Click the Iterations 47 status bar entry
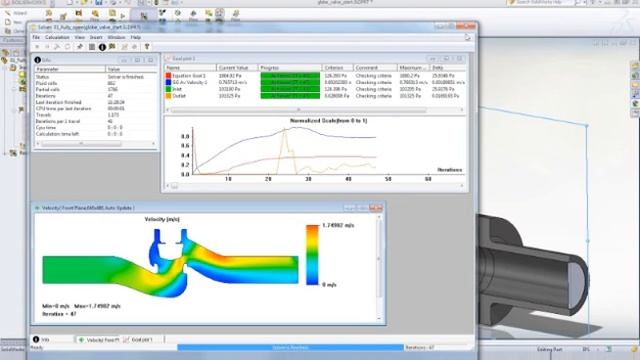Screen dimensions: 640x360 pos(420,348)
